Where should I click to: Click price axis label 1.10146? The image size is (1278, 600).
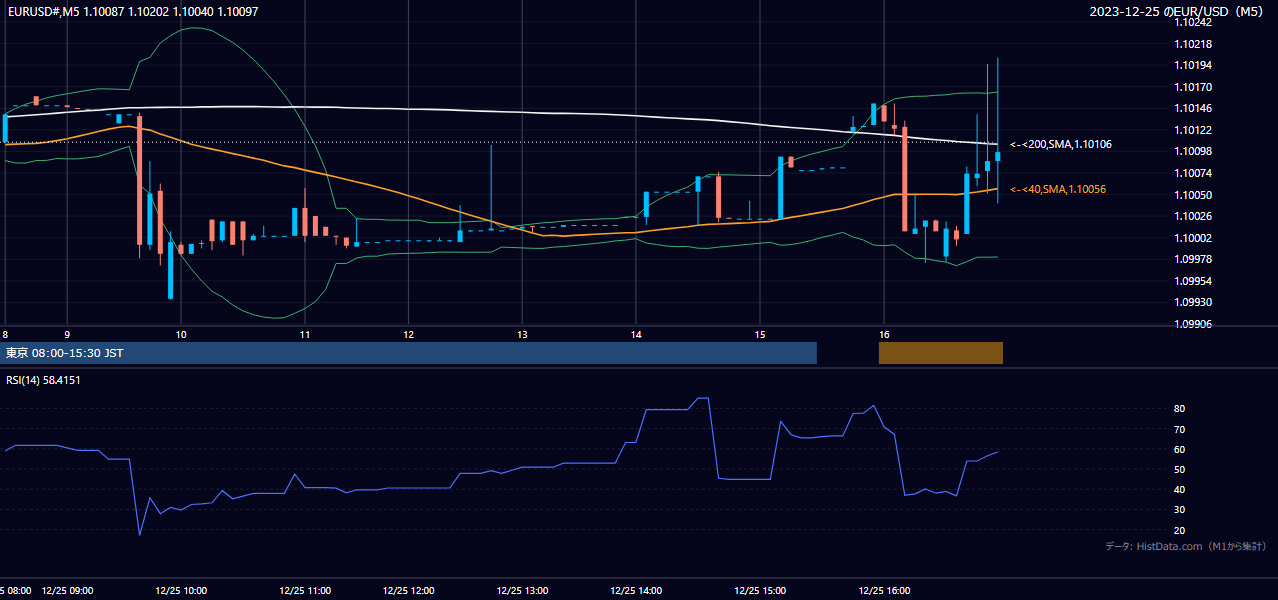pyautogui.click(x=1192, y=108)
